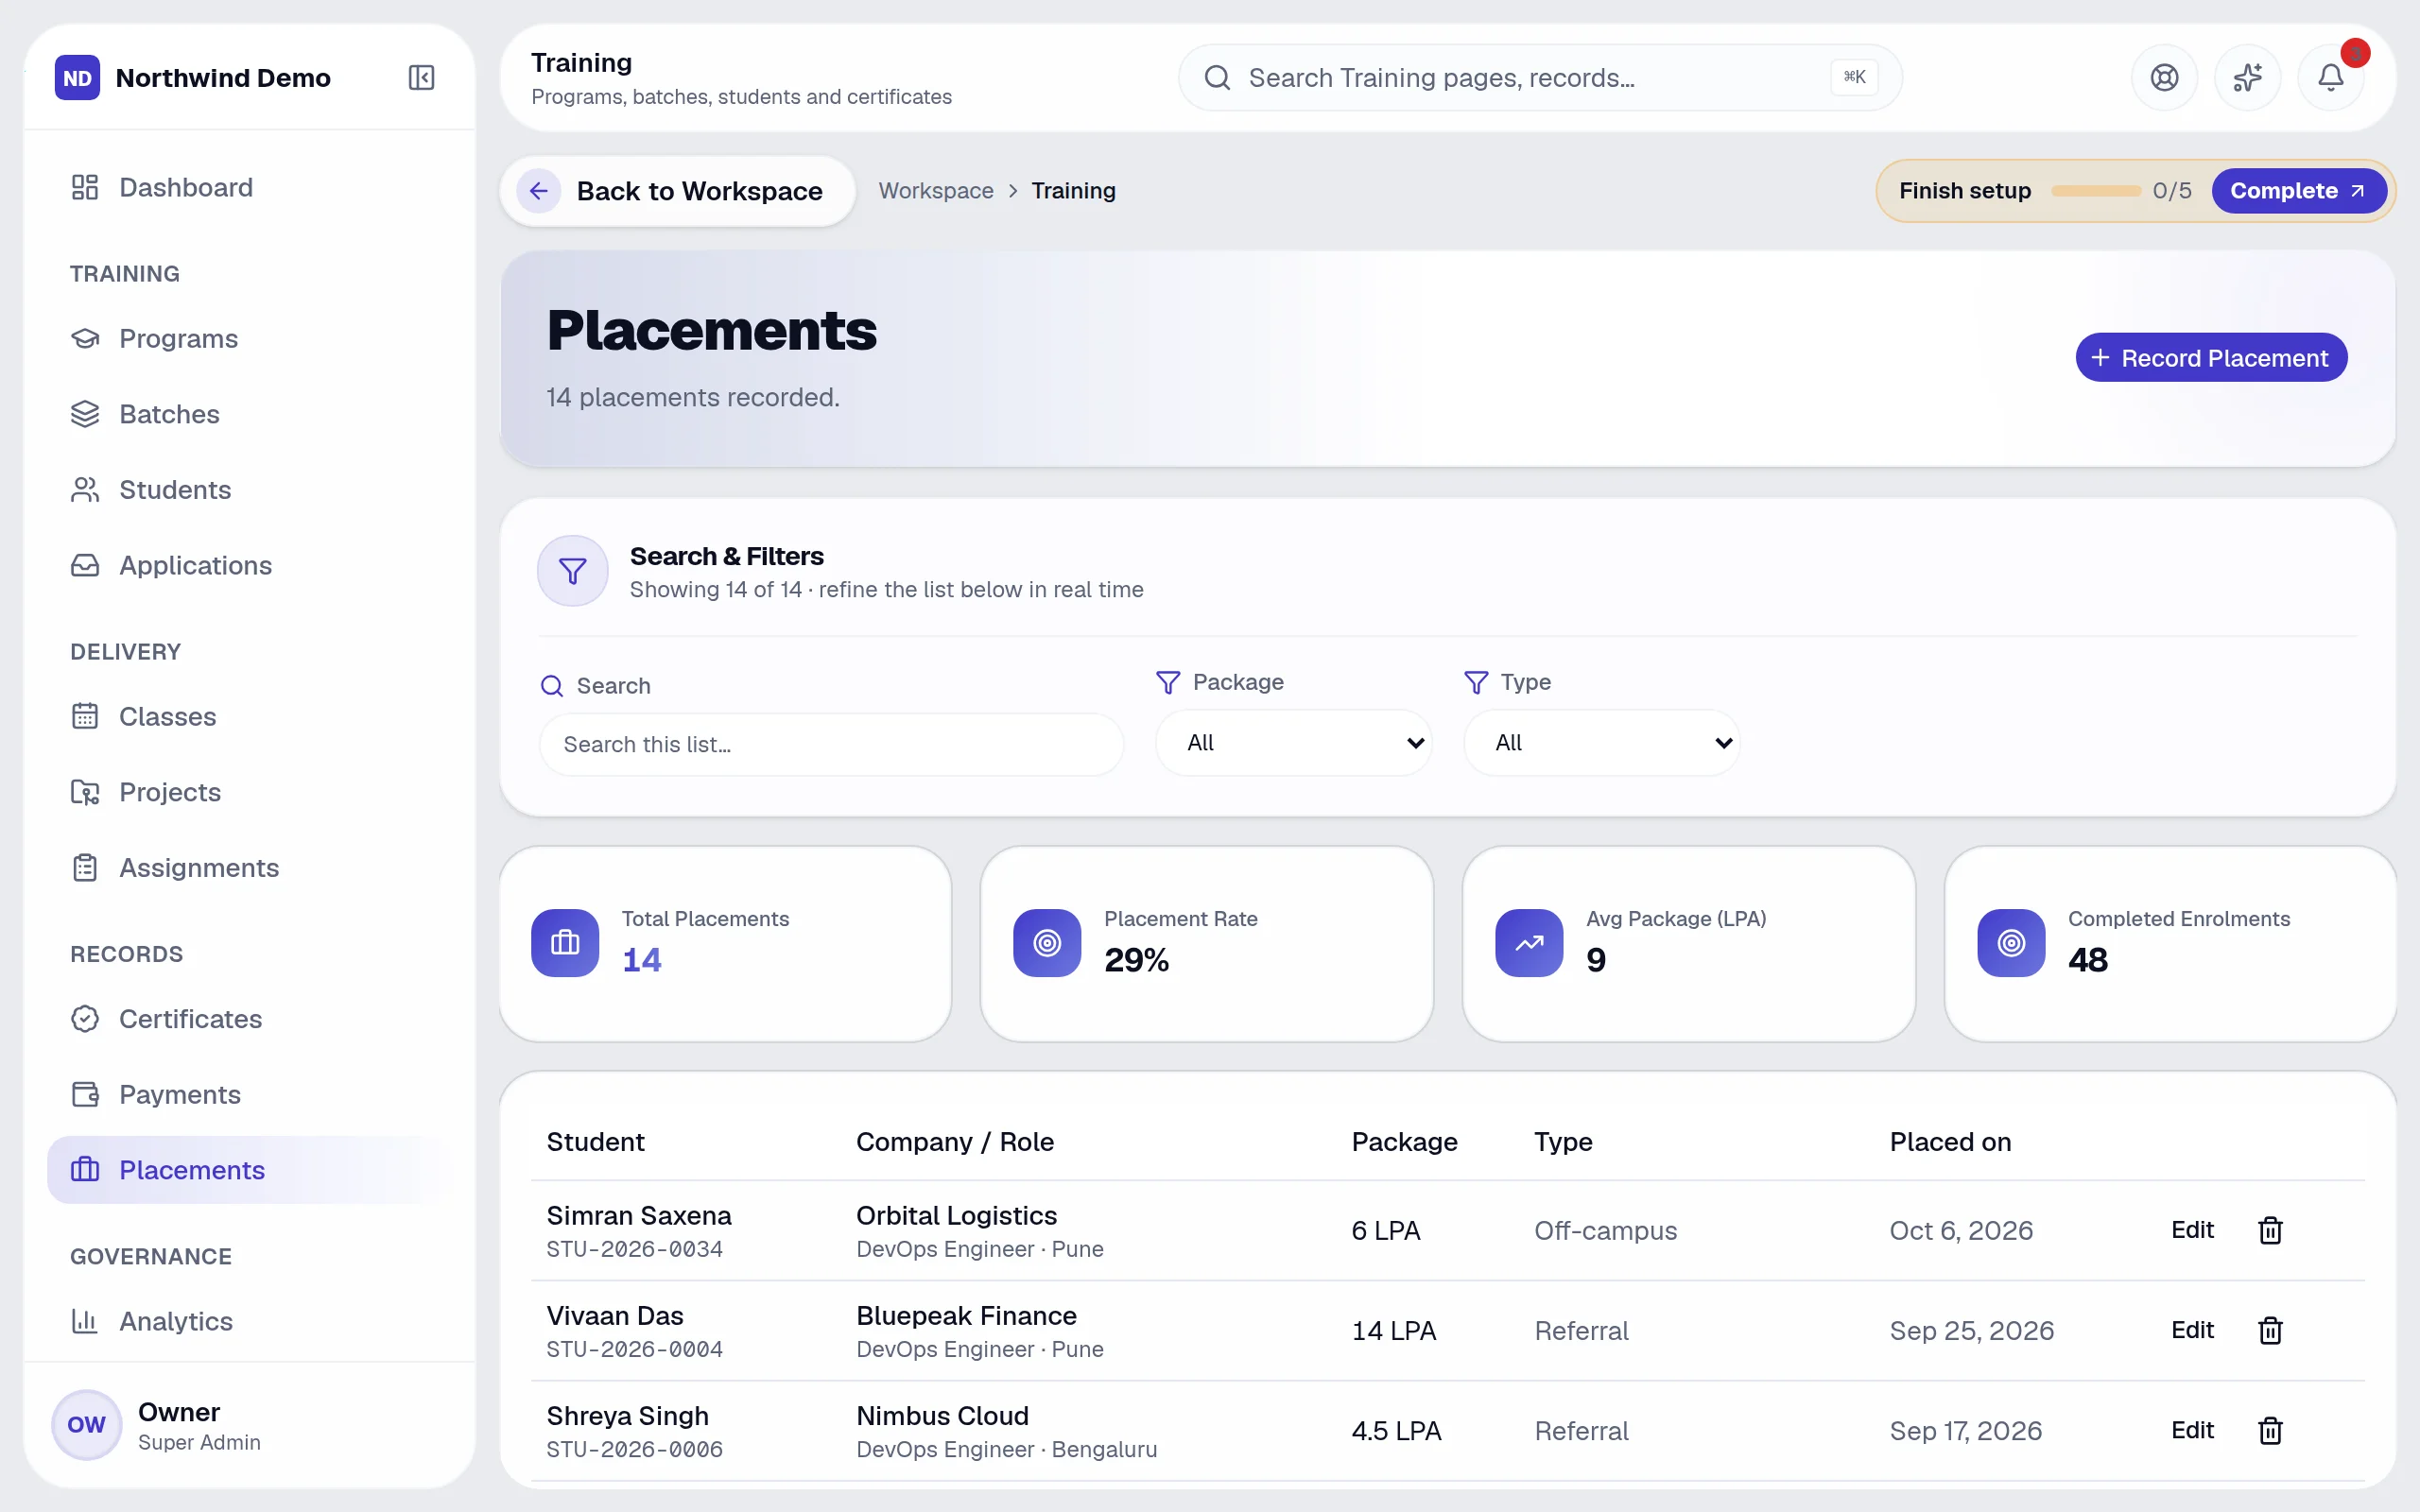Select Placements in the sidebar

coord(249,1170)
